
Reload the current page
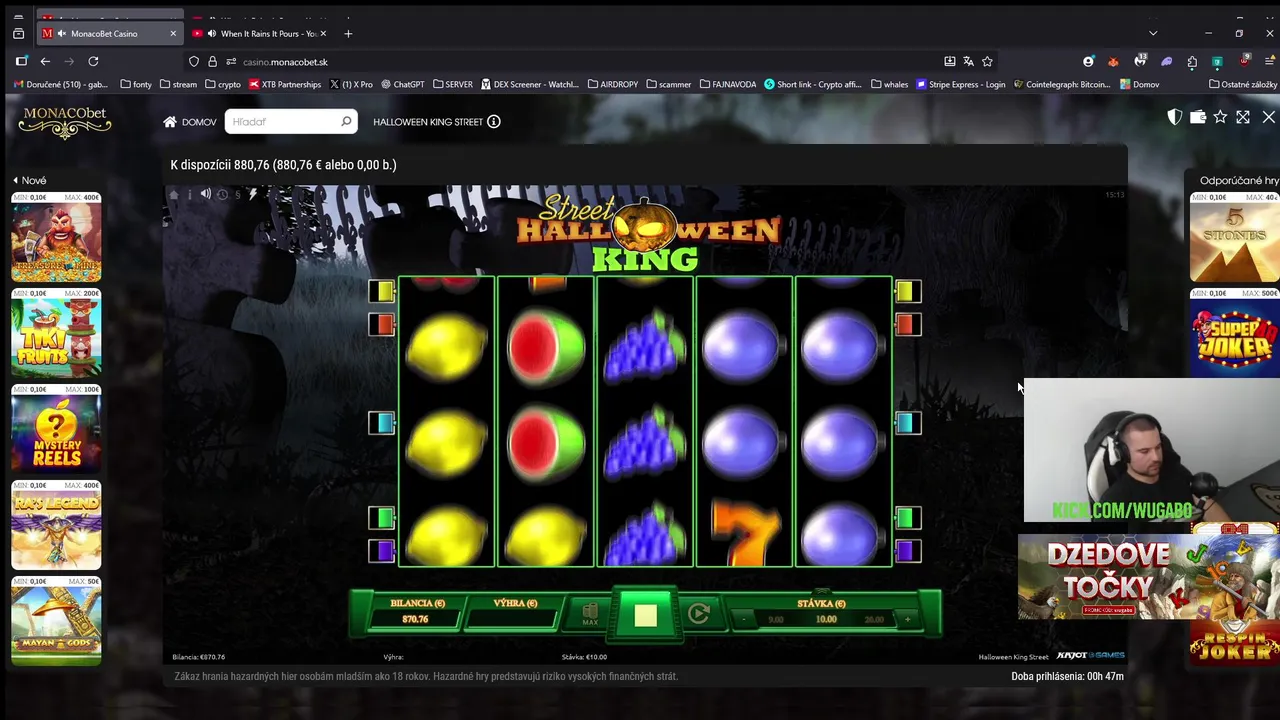pyautogui.click(x=93, y=61)
